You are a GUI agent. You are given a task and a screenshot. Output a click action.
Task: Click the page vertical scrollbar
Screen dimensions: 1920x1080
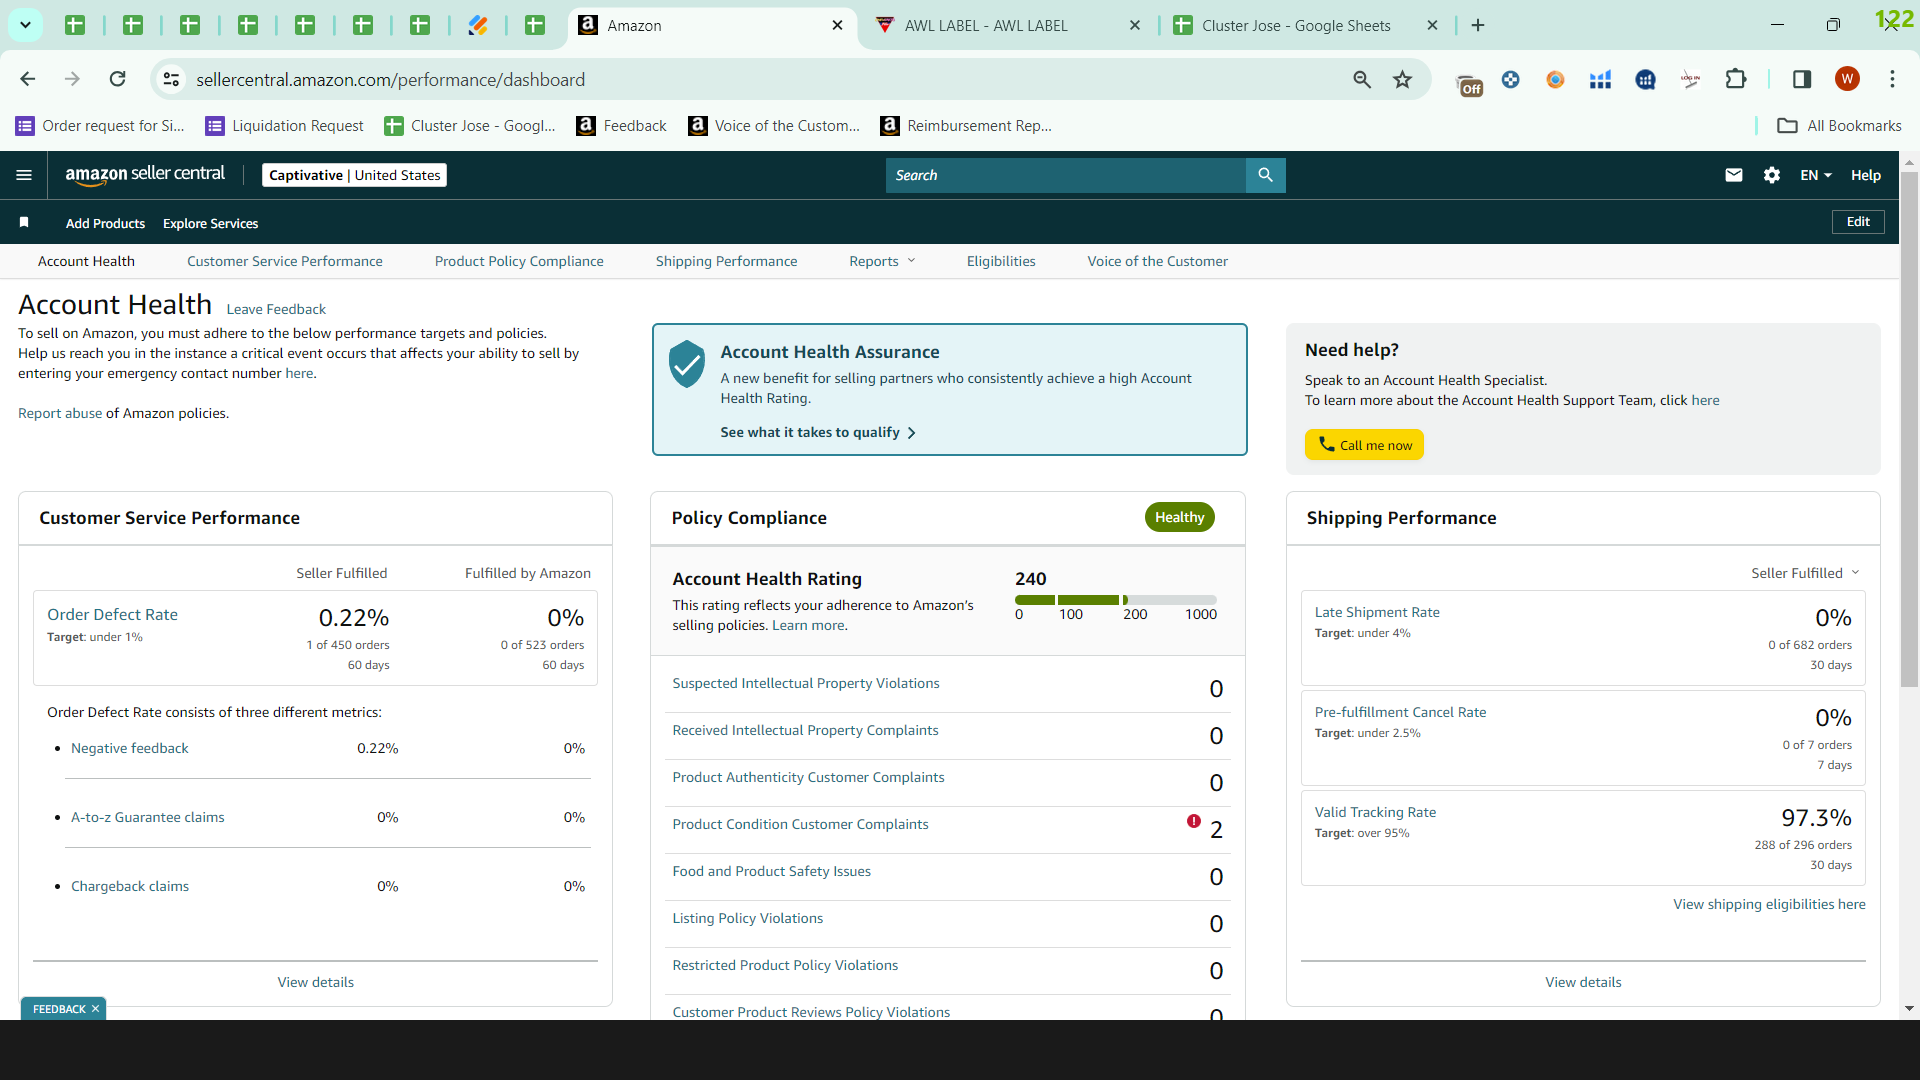pos(1909,430)
